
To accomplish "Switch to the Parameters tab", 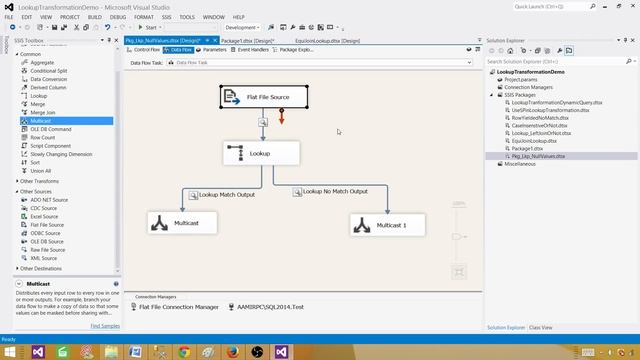I will click(211, 50).
